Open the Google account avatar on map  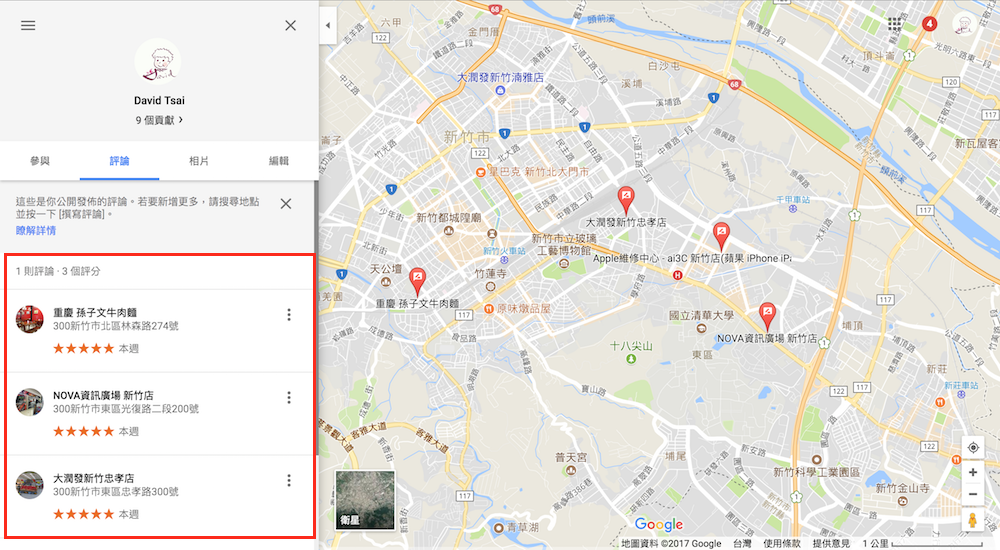(964, 24)
